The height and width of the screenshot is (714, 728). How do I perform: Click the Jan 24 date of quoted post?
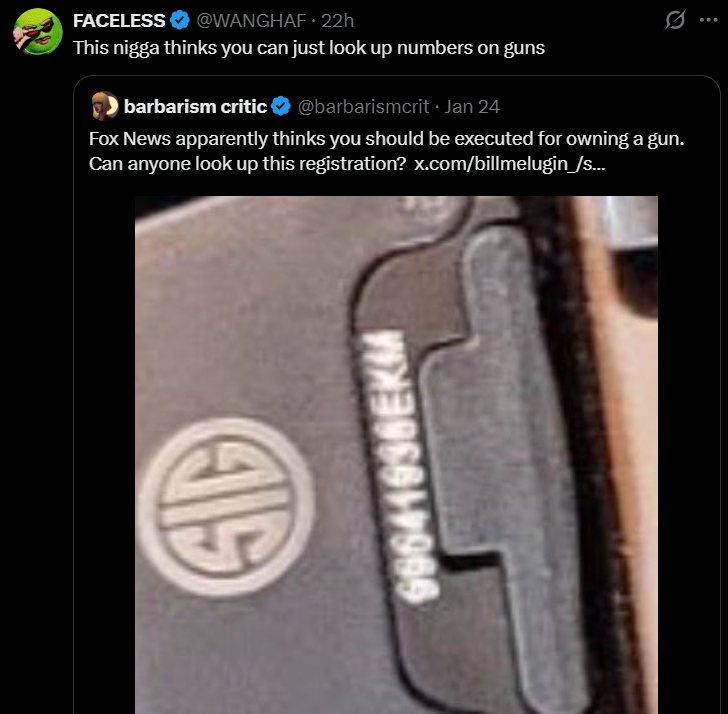[472, 106]
